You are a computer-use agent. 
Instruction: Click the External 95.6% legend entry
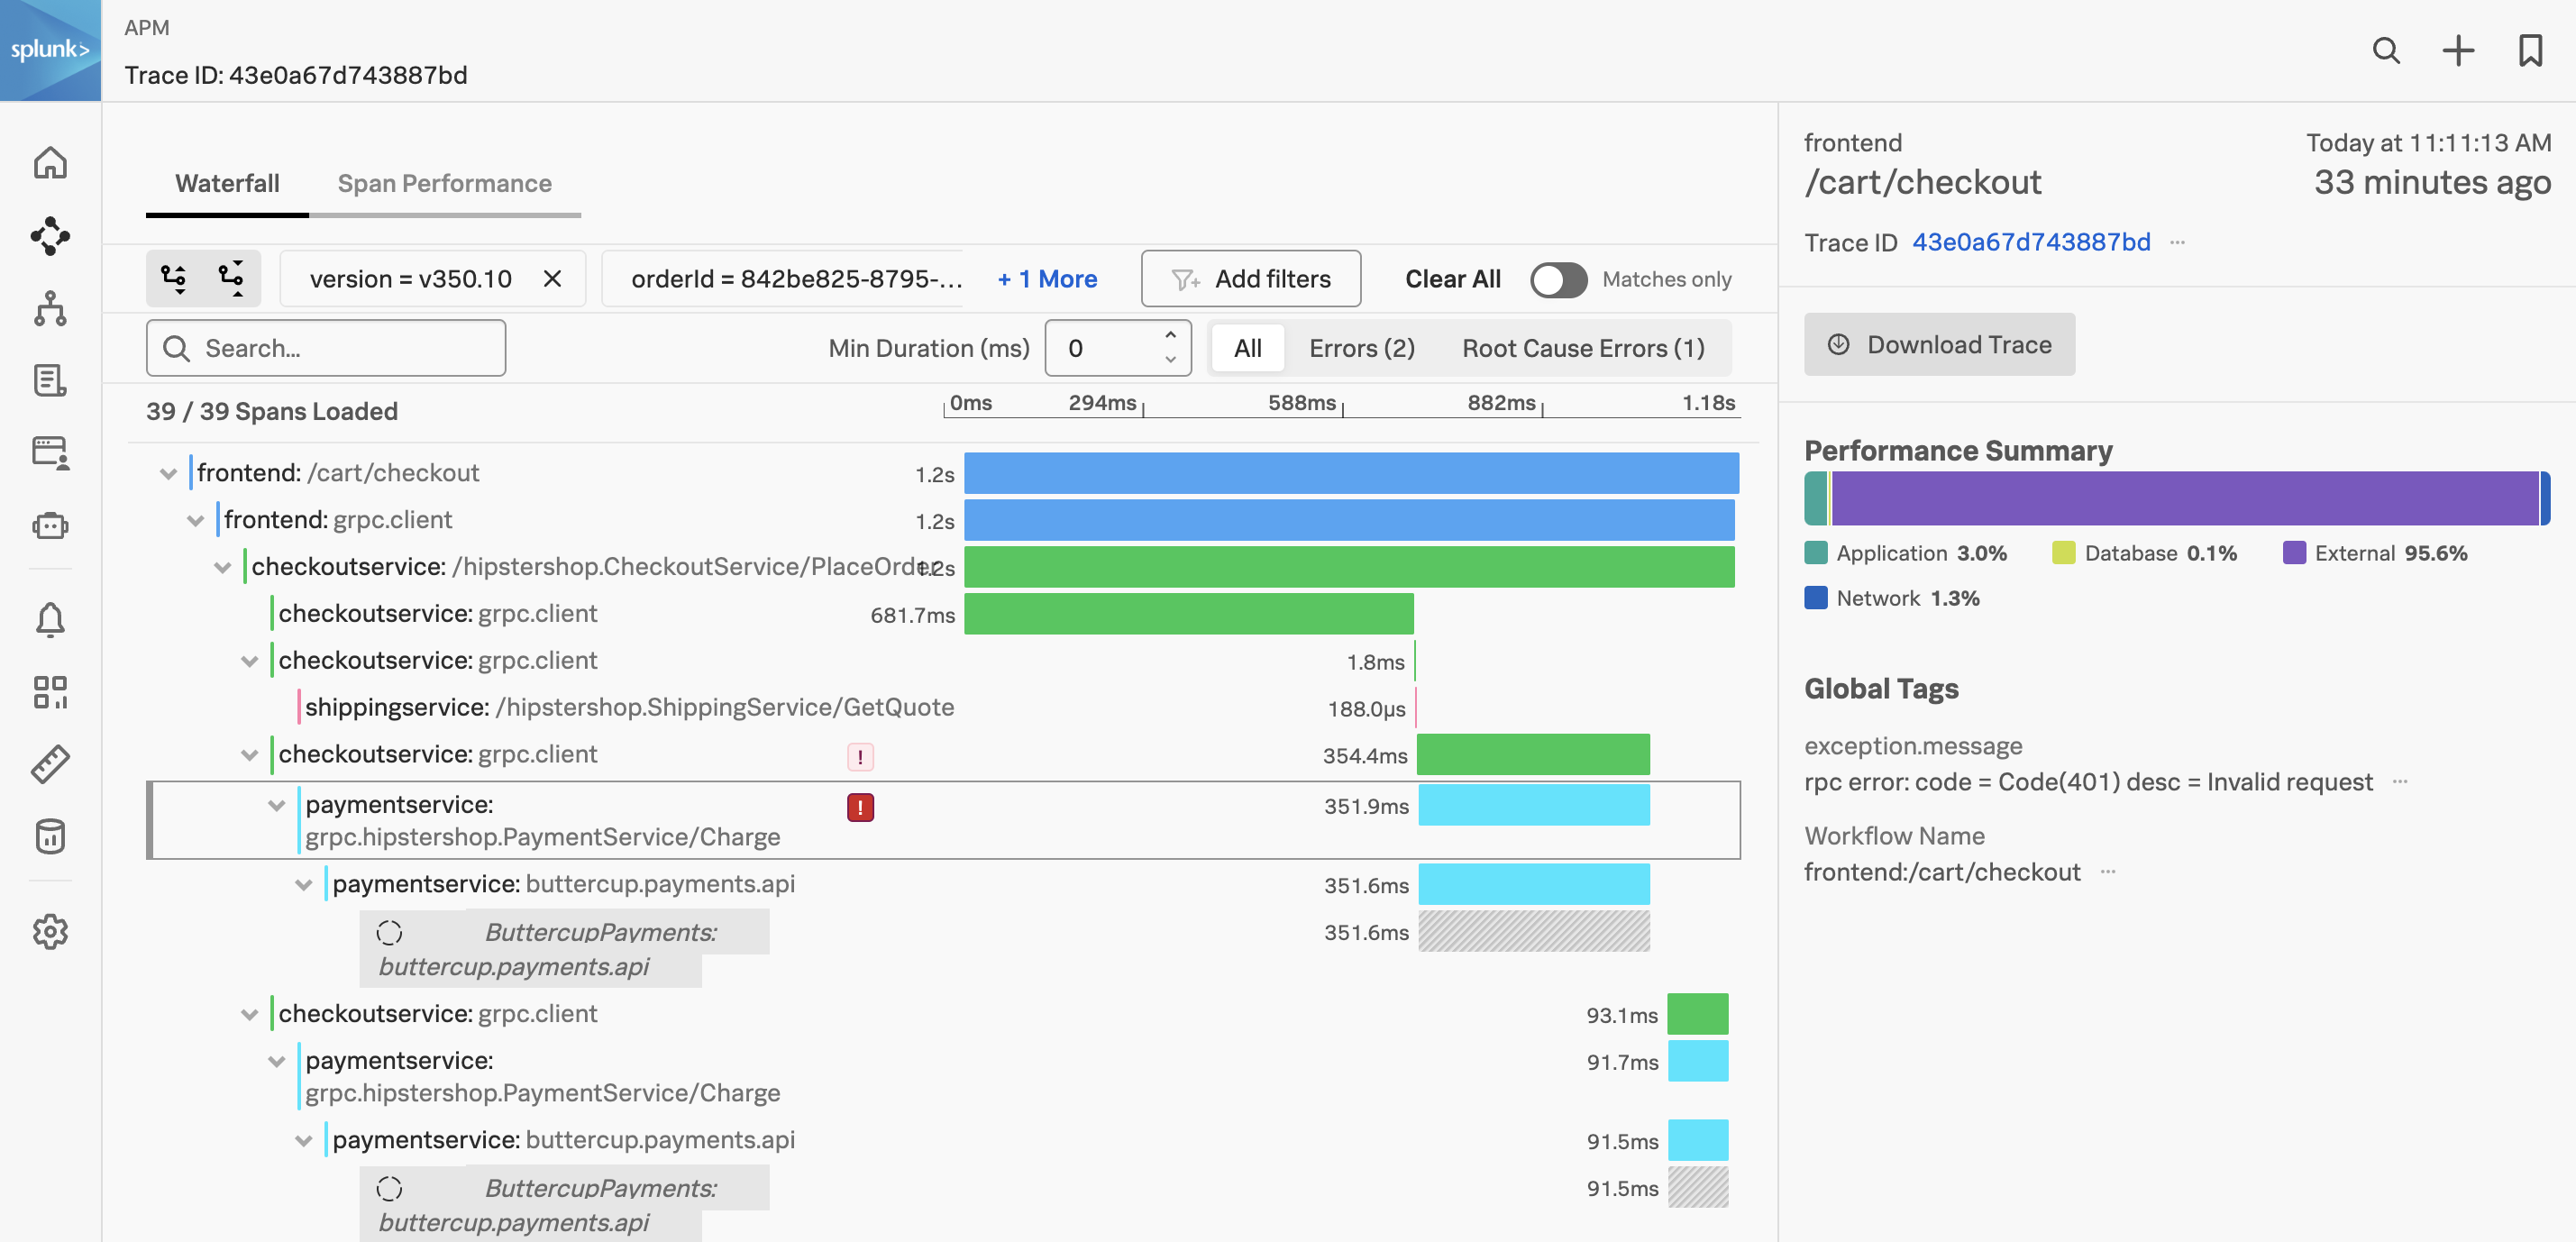pos(2375,553)
